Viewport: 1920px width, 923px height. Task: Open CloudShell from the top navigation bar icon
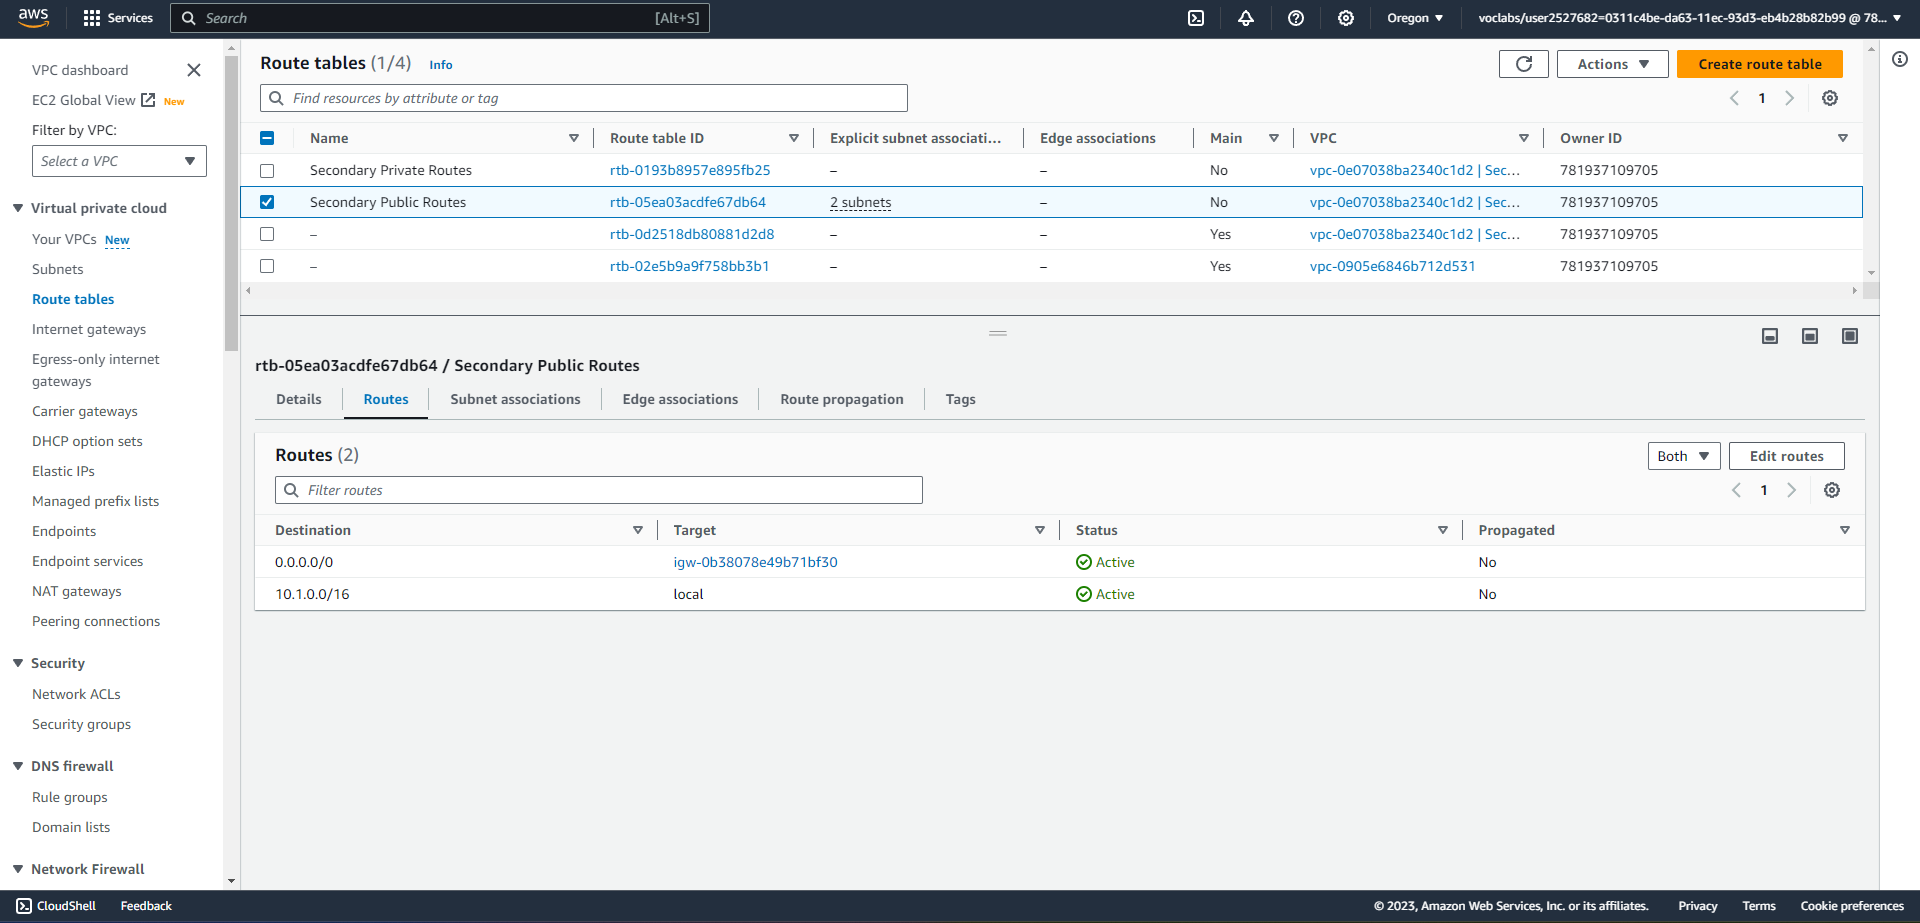point(1195,18)
